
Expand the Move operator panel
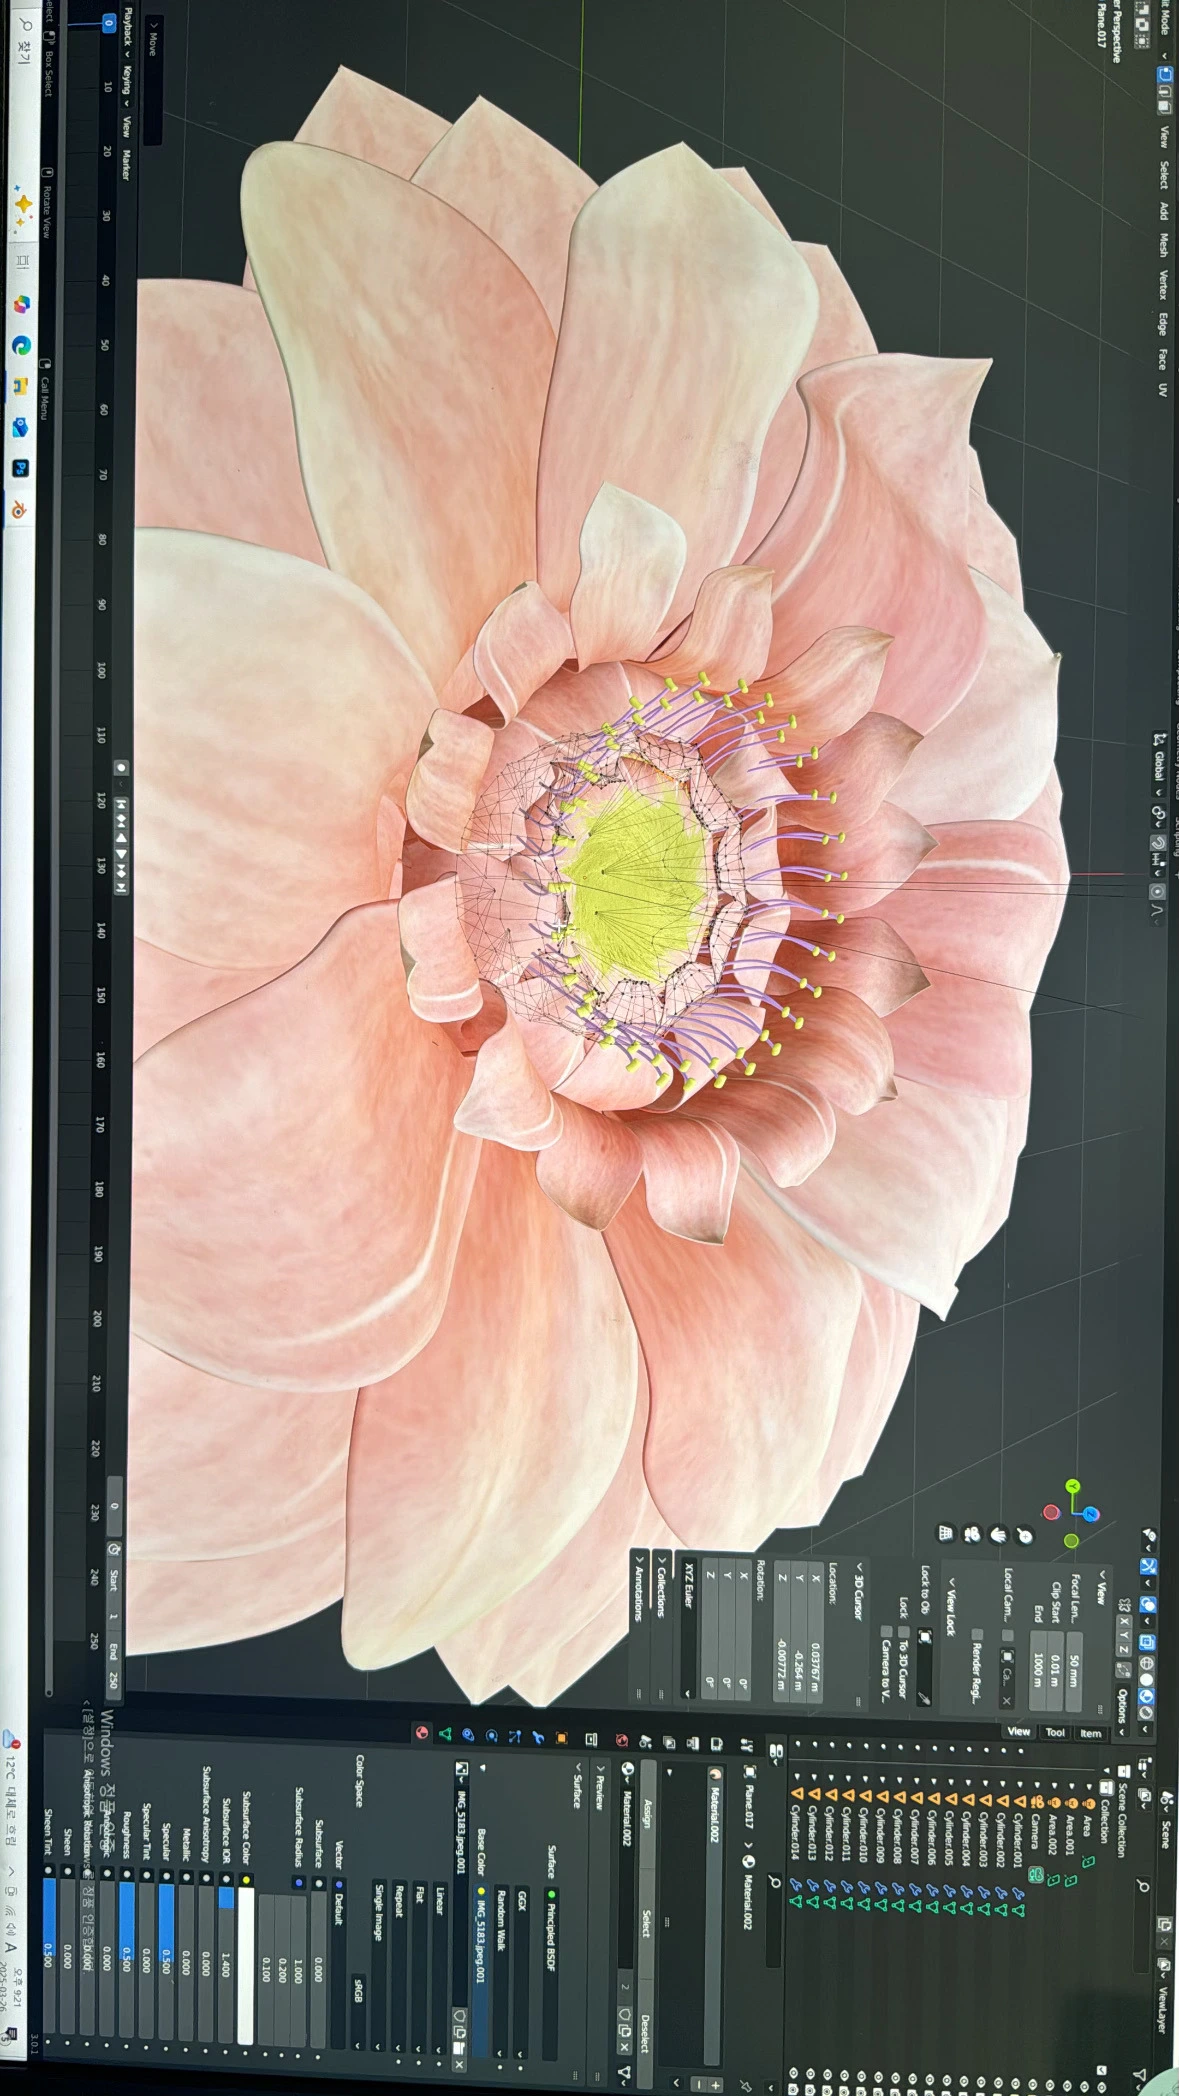(152, 38)
